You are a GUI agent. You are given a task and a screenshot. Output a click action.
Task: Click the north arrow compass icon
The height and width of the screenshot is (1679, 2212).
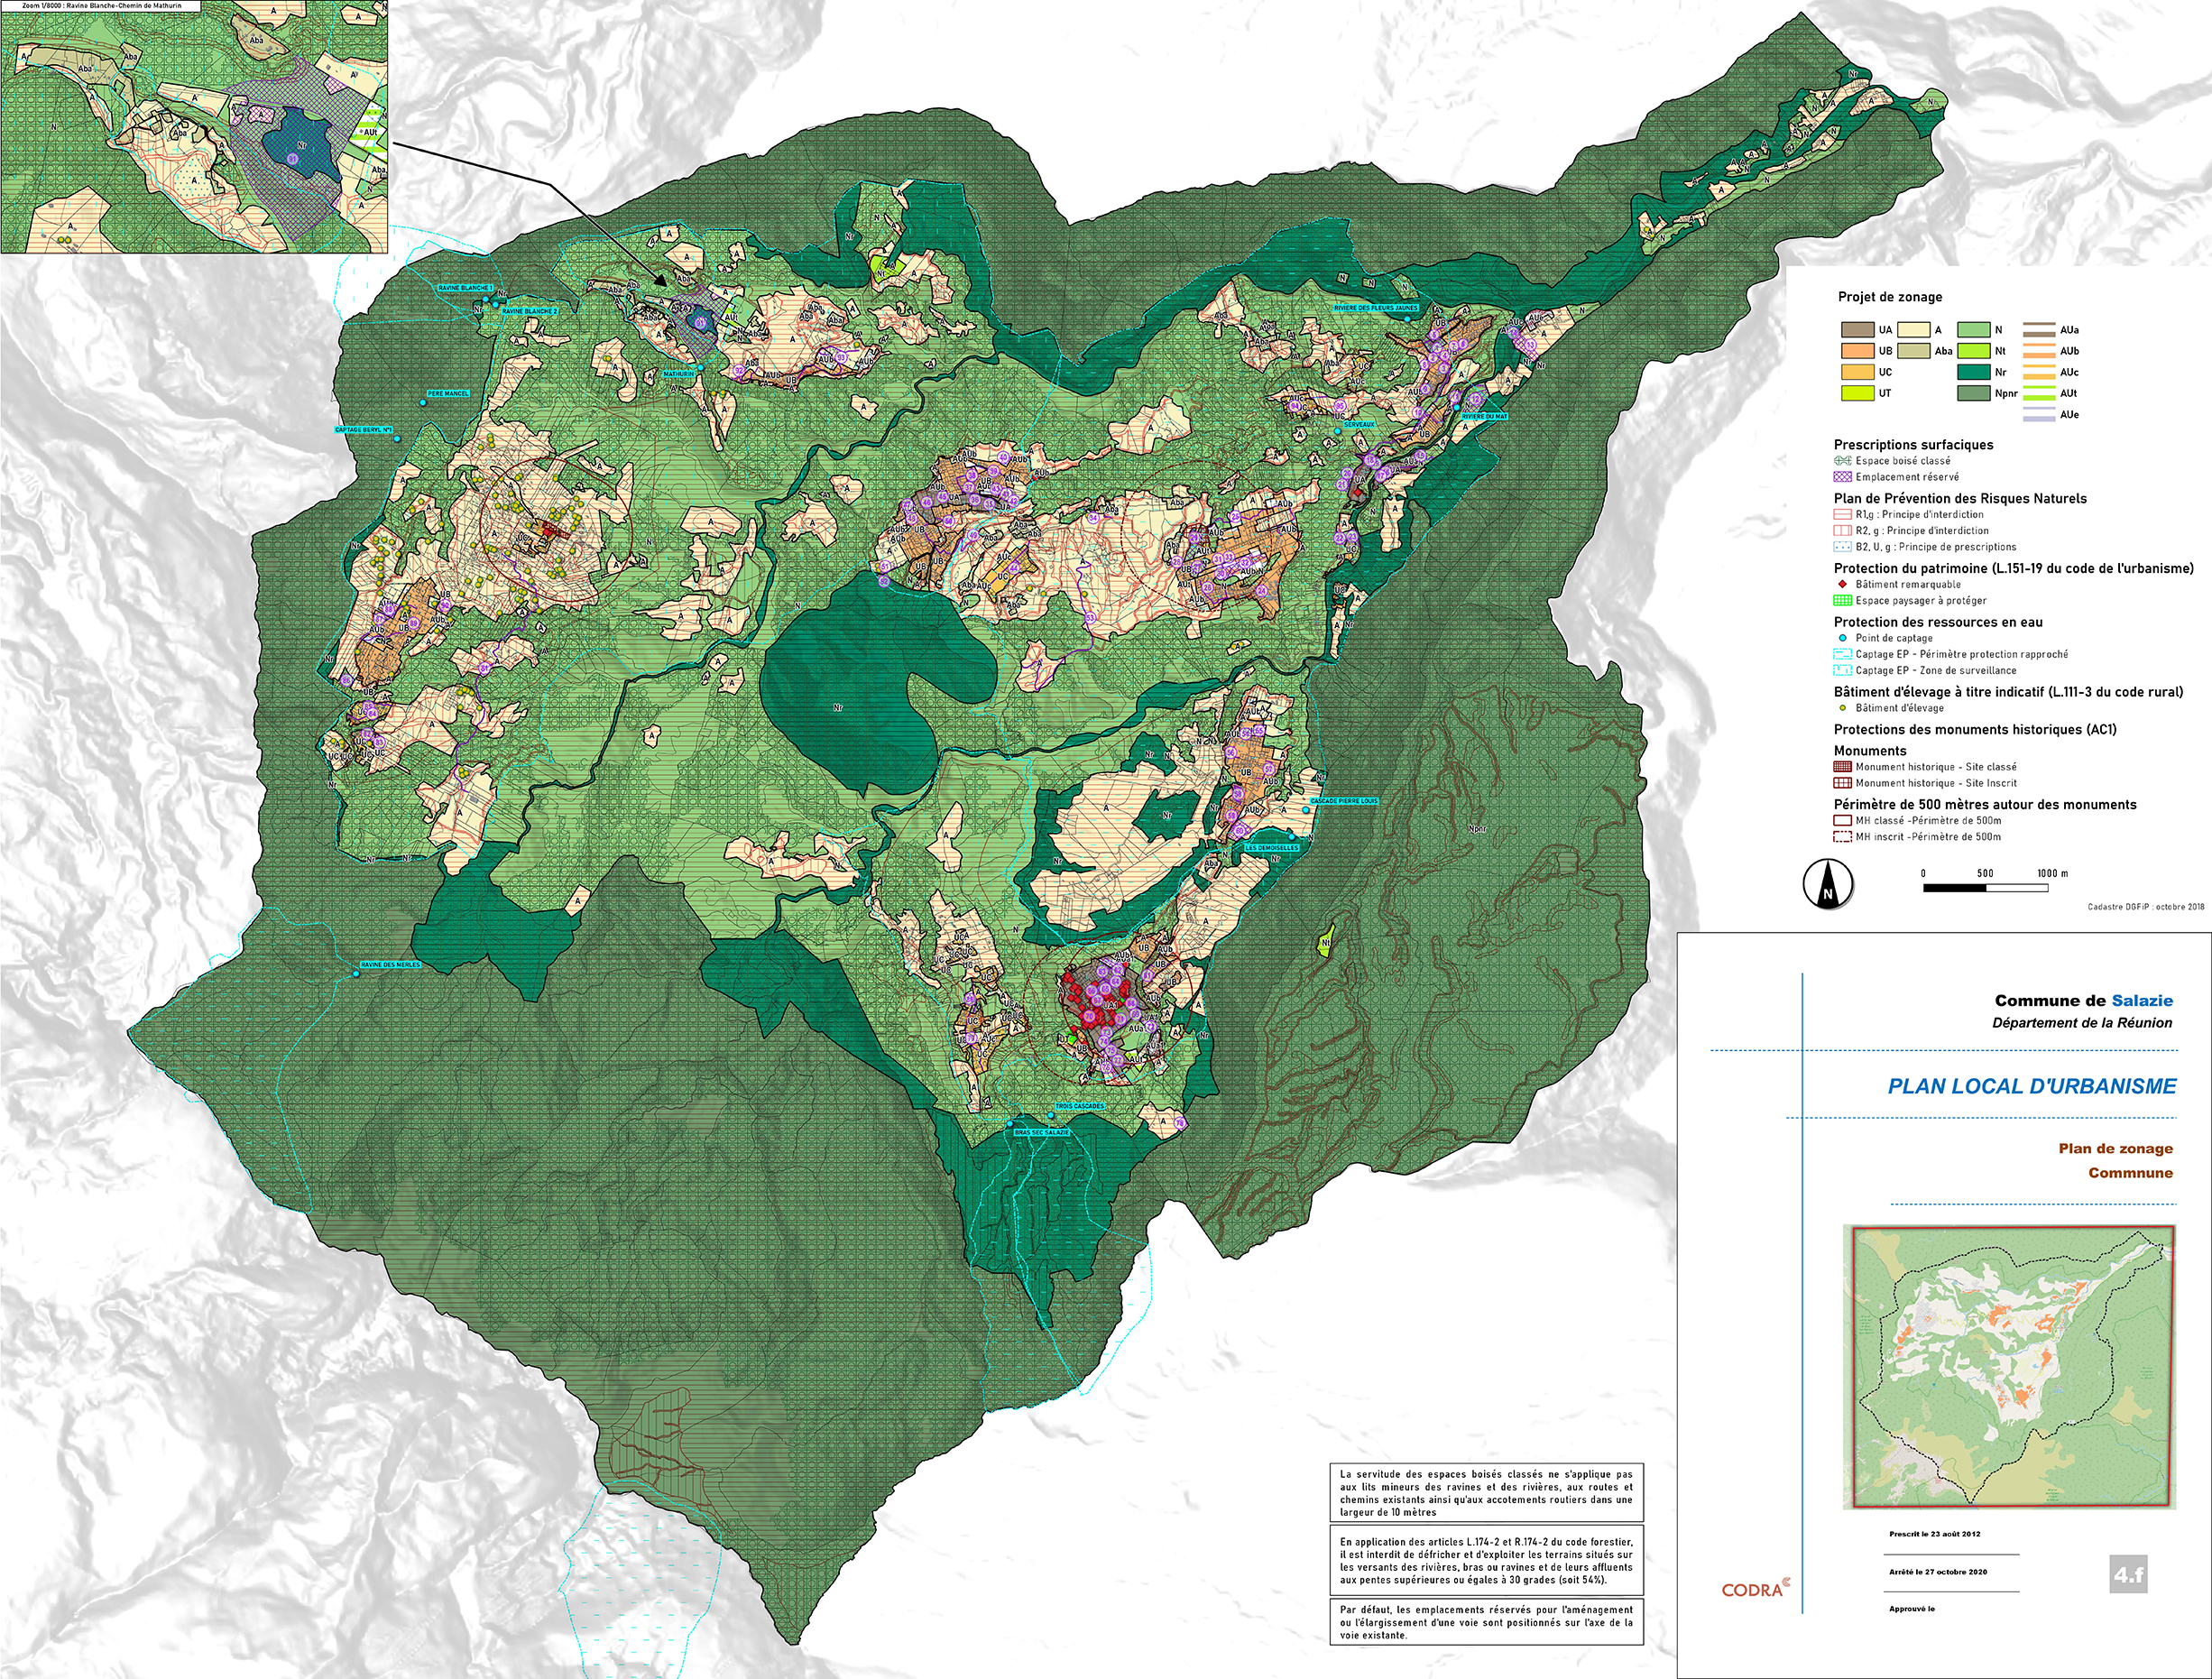pyautogui.click(x=1827, y=885)
